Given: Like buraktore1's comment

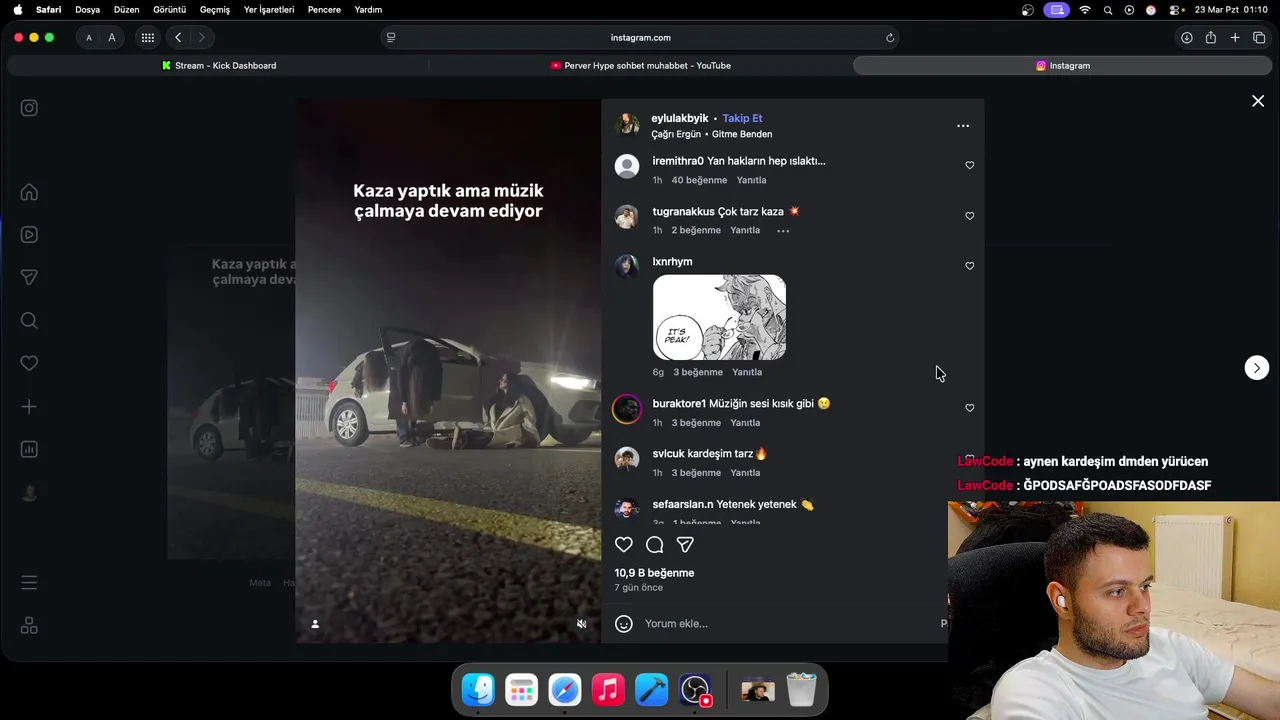Looking at the screenshot, I should click(969, 408).
